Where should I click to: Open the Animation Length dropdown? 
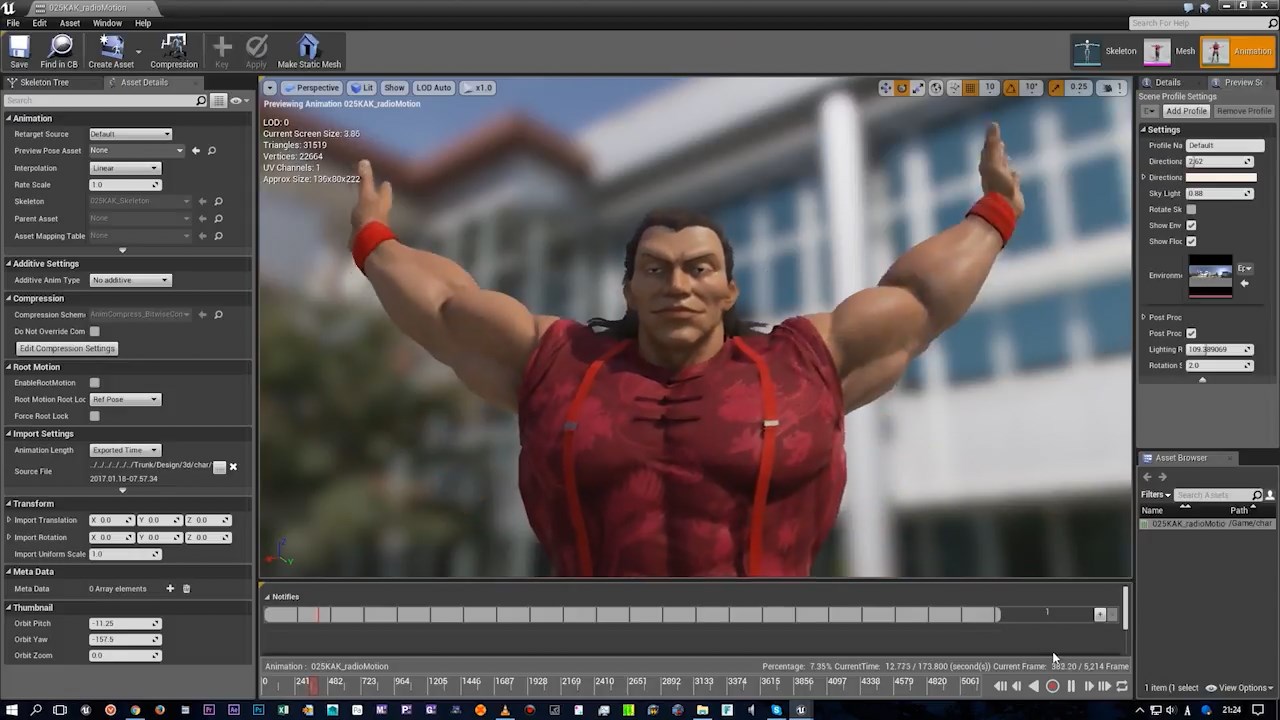point(124,450)
